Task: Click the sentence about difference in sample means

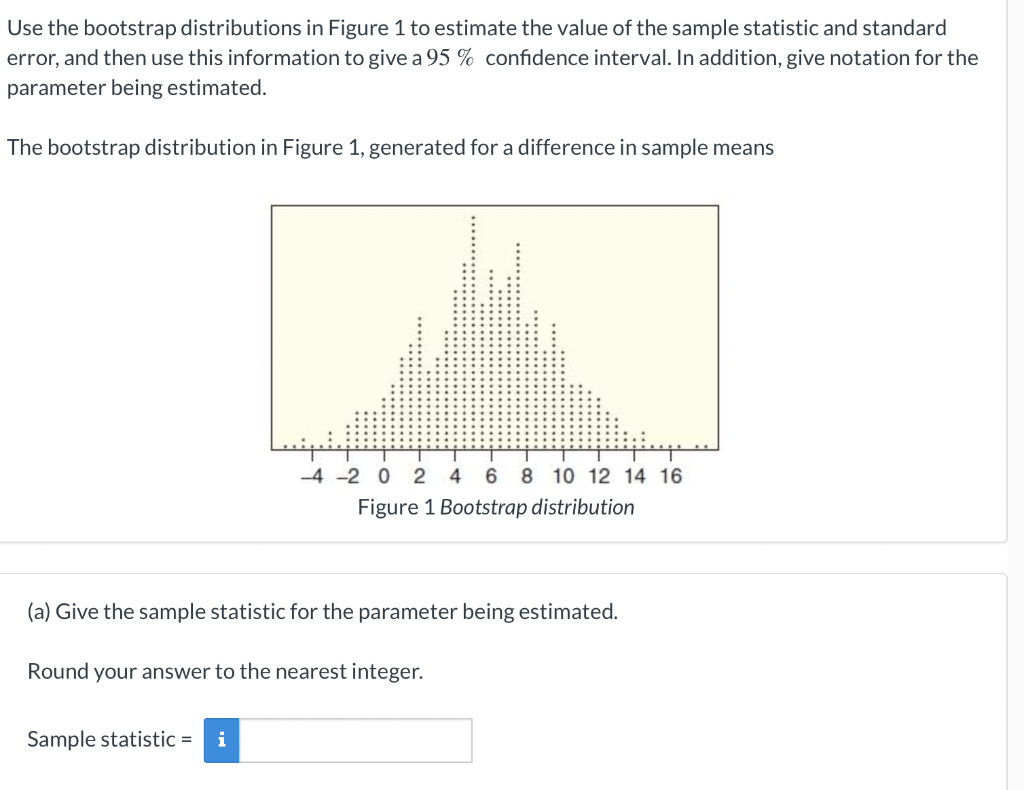Action: 390,147
